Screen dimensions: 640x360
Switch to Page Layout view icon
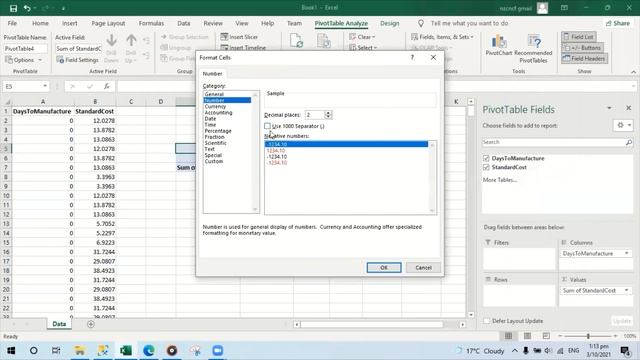527,336
